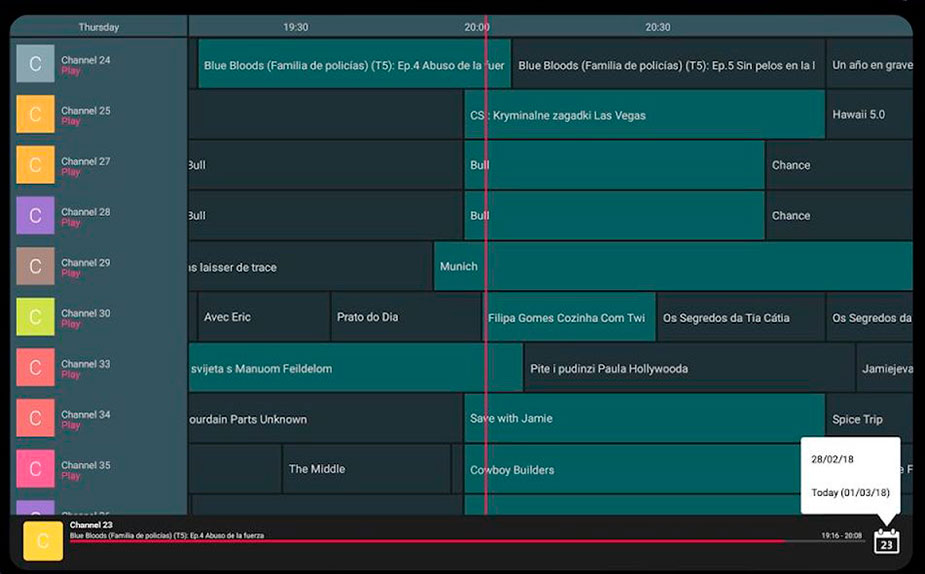This screenshot has height=574, width=925.
Task: Open the calendar date picker icon
Action: point(886,540)
